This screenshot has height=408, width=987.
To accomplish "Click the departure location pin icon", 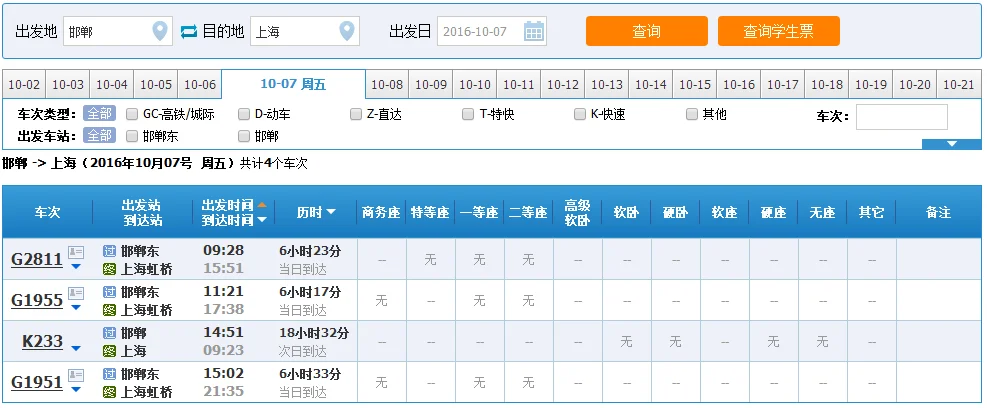I will 160,31.
